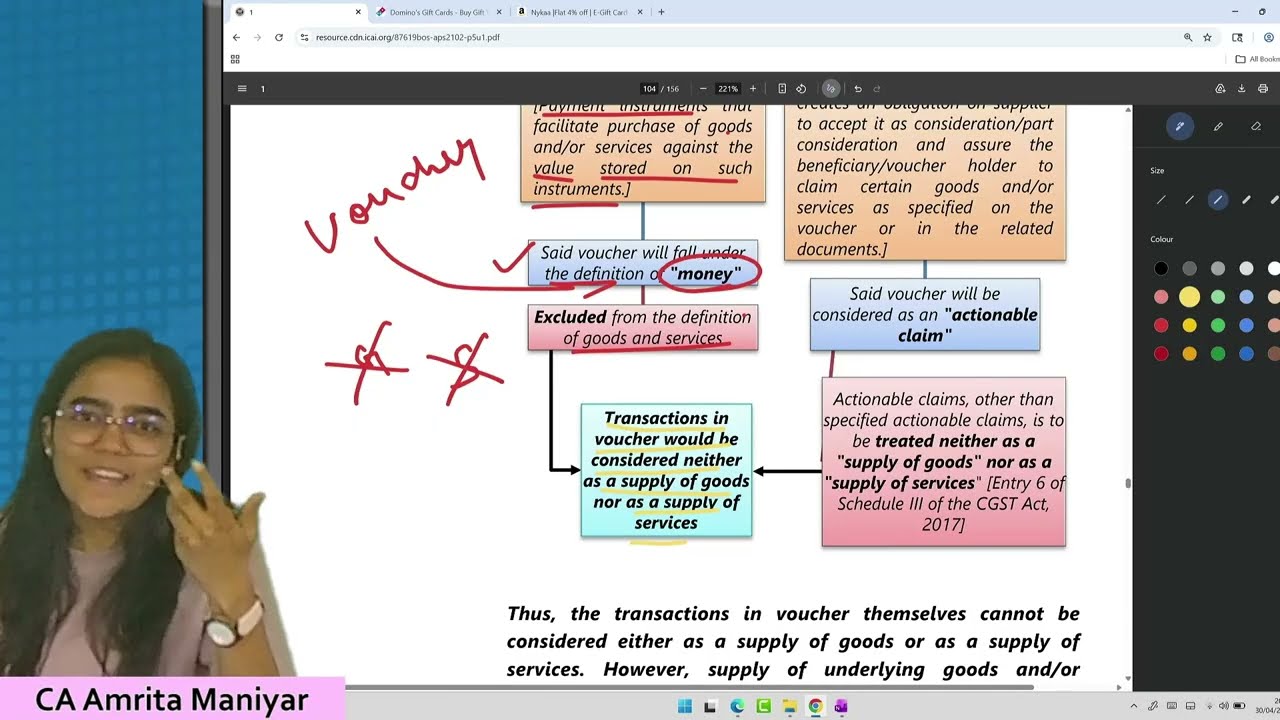
Task: Undo the last annotation
Action: pyautogui.click(x=857, y=88)
